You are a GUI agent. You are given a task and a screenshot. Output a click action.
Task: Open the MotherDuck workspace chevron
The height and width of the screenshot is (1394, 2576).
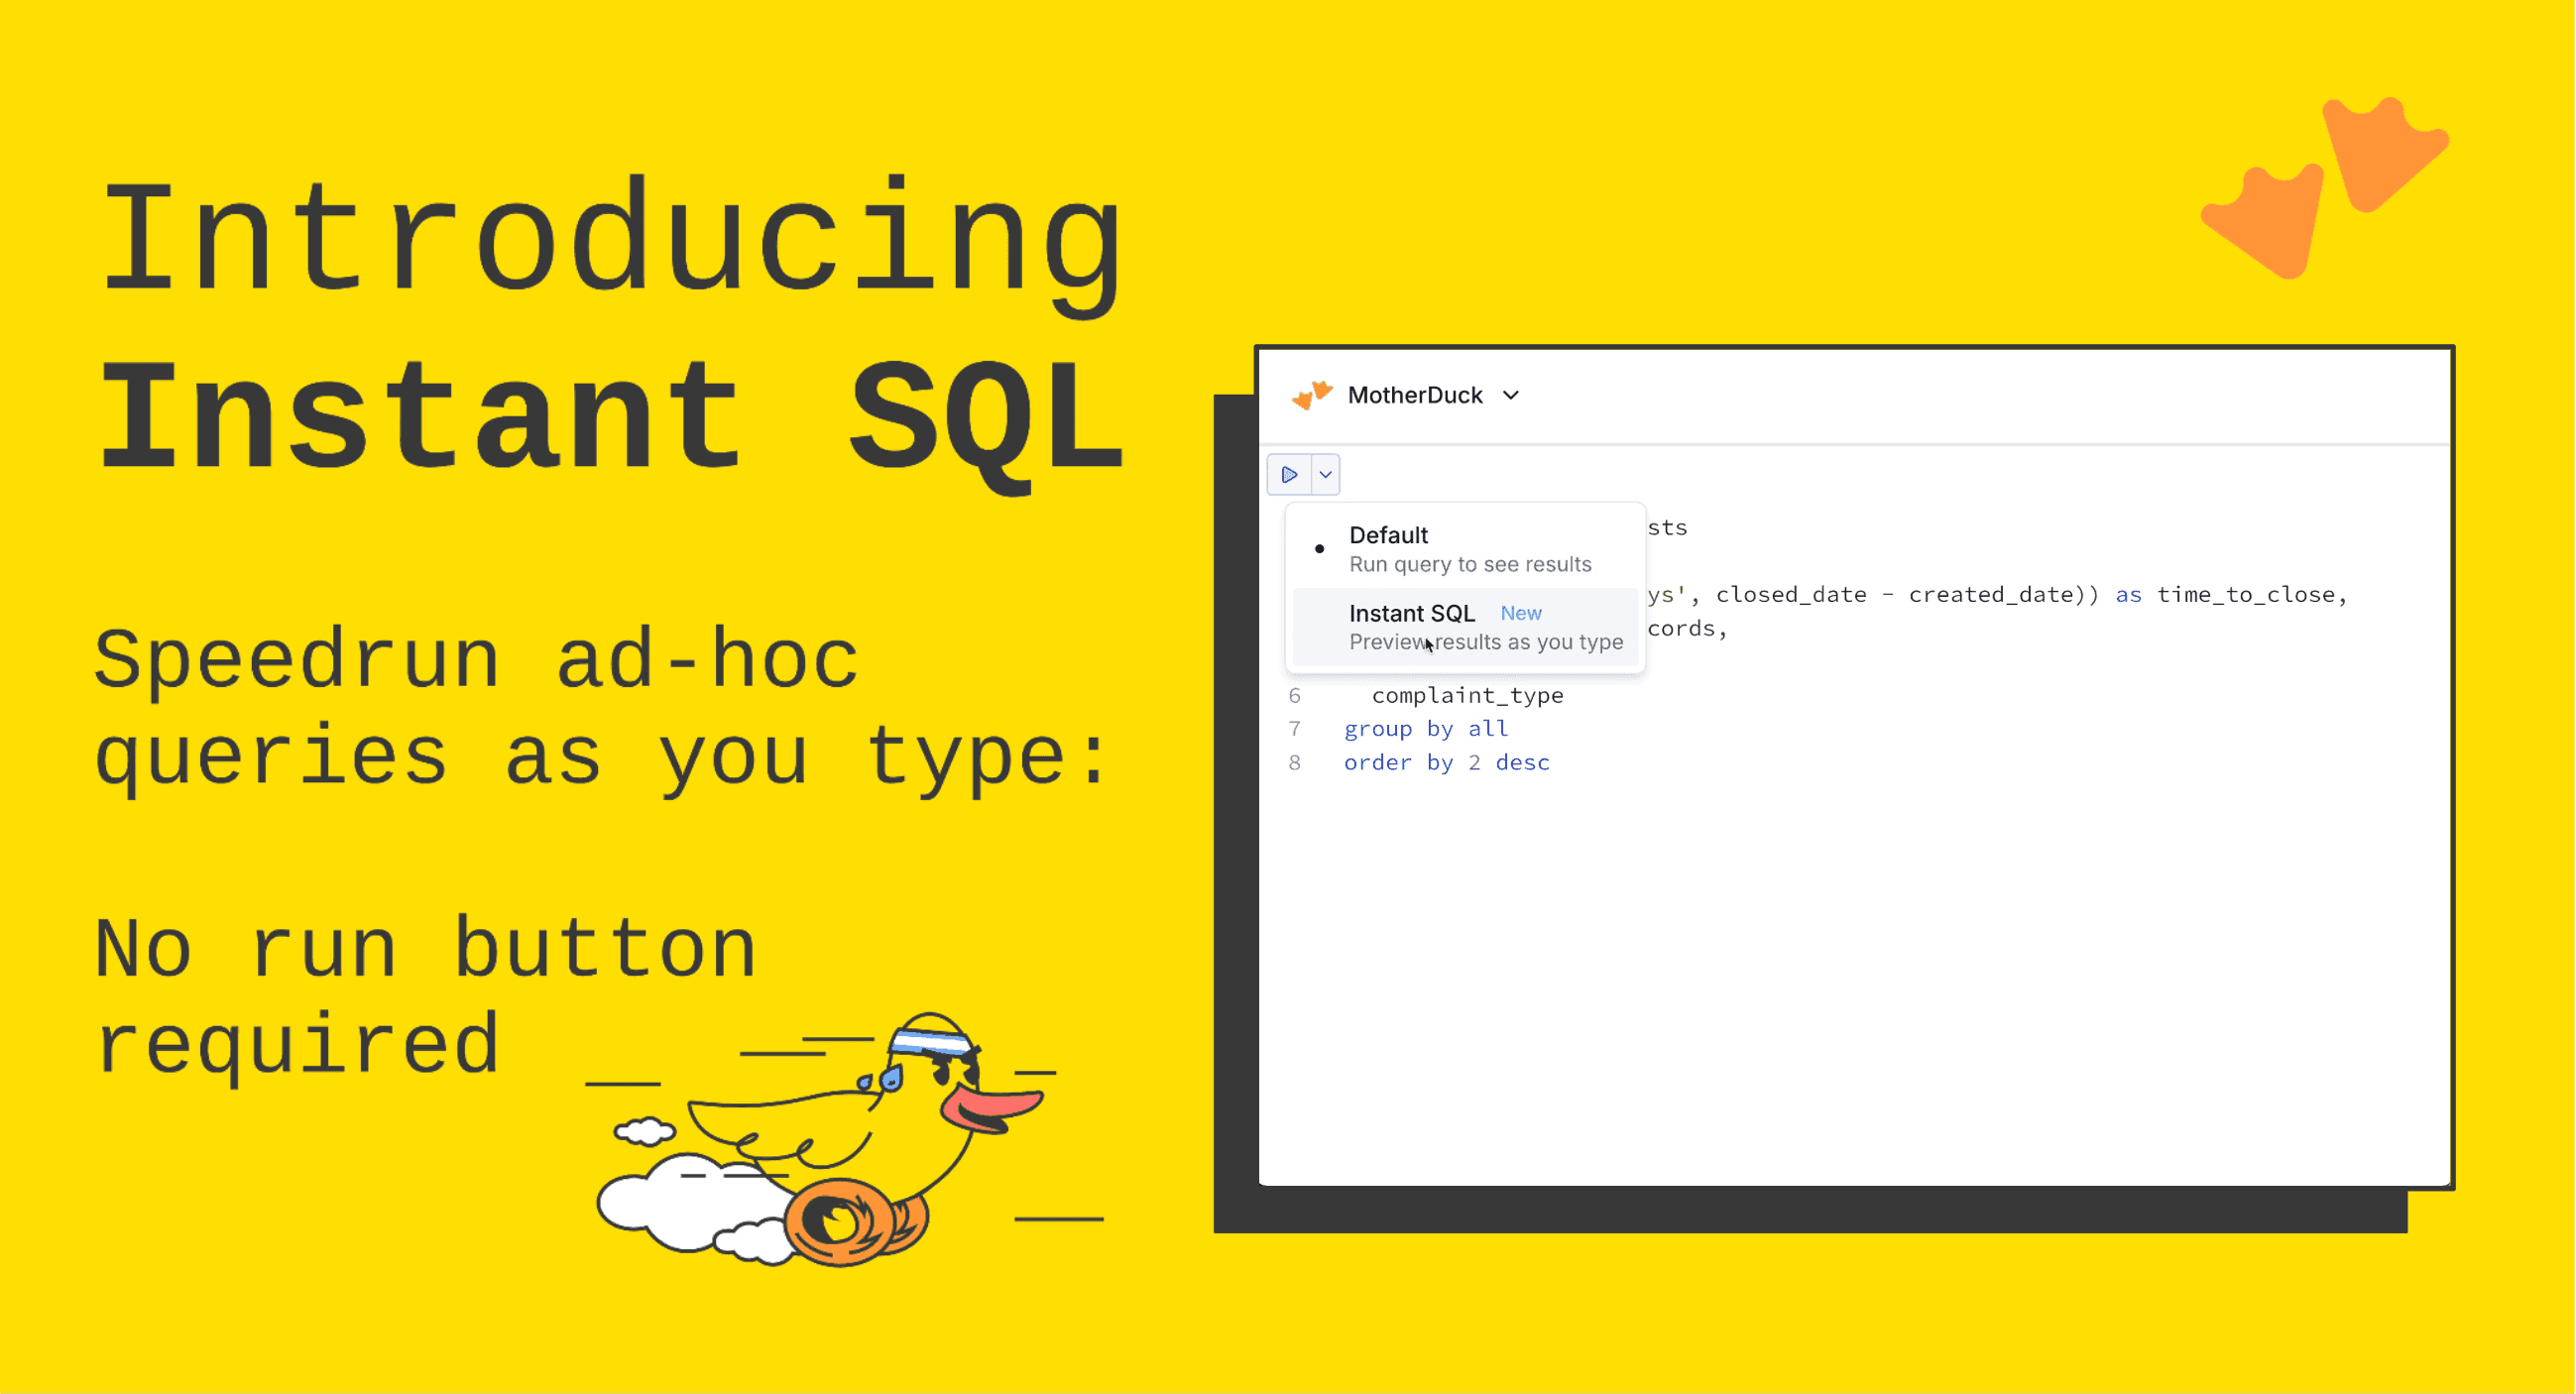[1511, 395]
